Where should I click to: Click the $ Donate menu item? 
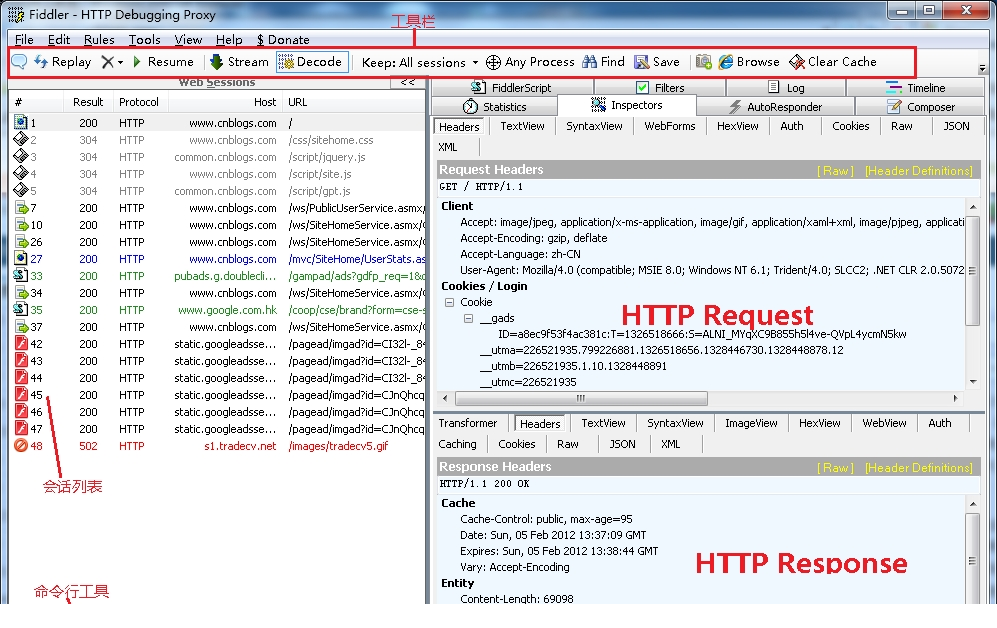283,39
